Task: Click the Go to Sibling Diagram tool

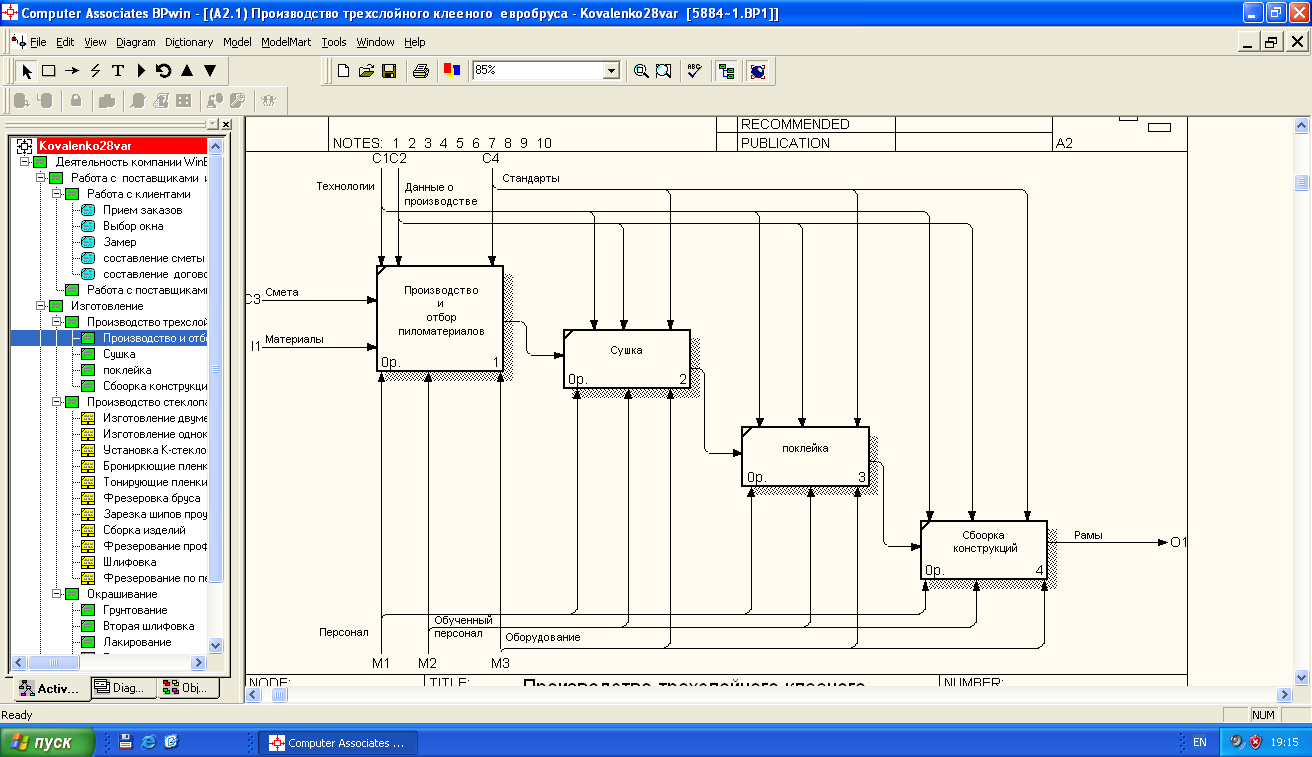Action: tap(163, 71)
